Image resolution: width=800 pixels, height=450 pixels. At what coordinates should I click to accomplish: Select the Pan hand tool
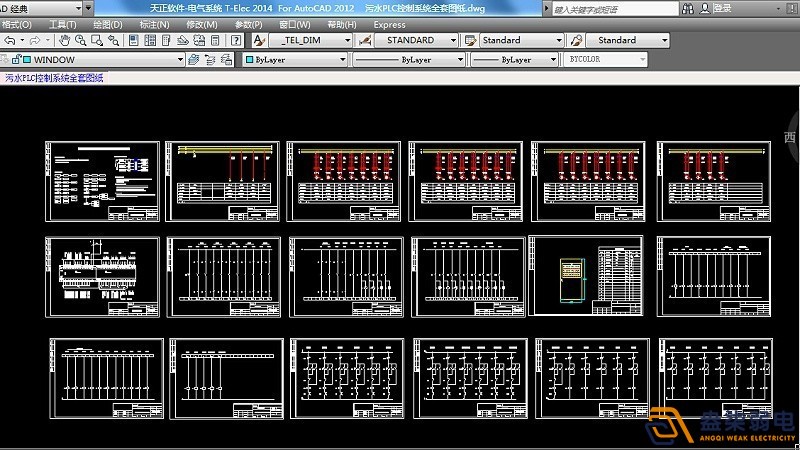[64, 41]
